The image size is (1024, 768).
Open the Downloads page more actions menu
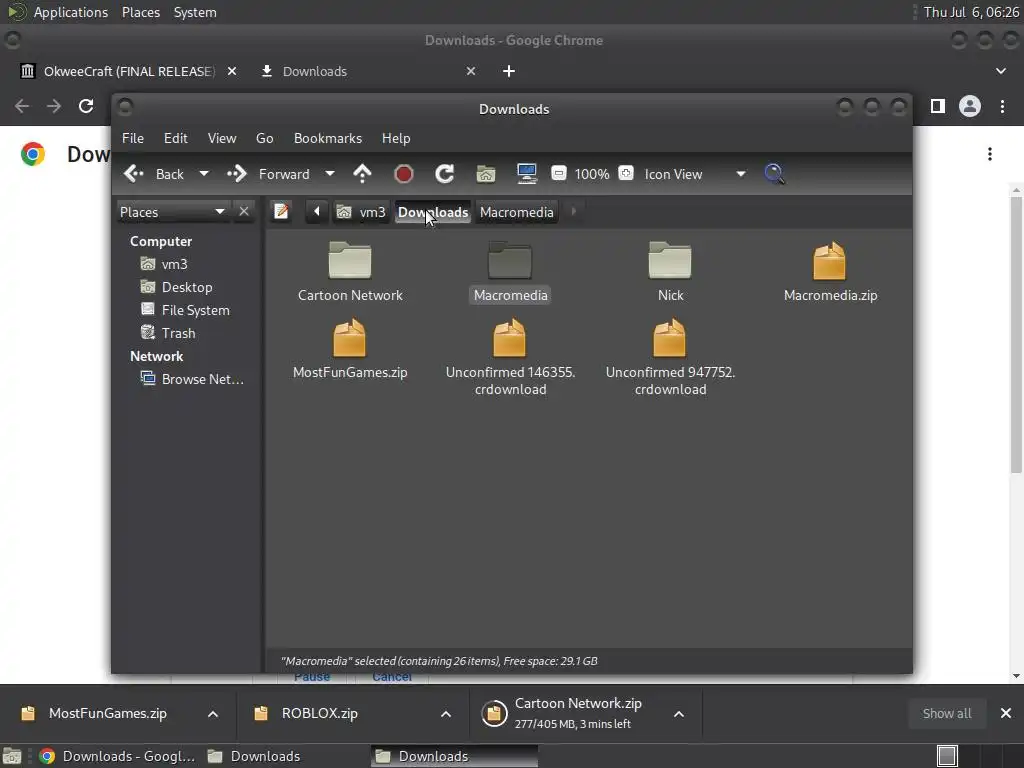tap(990, 154)
